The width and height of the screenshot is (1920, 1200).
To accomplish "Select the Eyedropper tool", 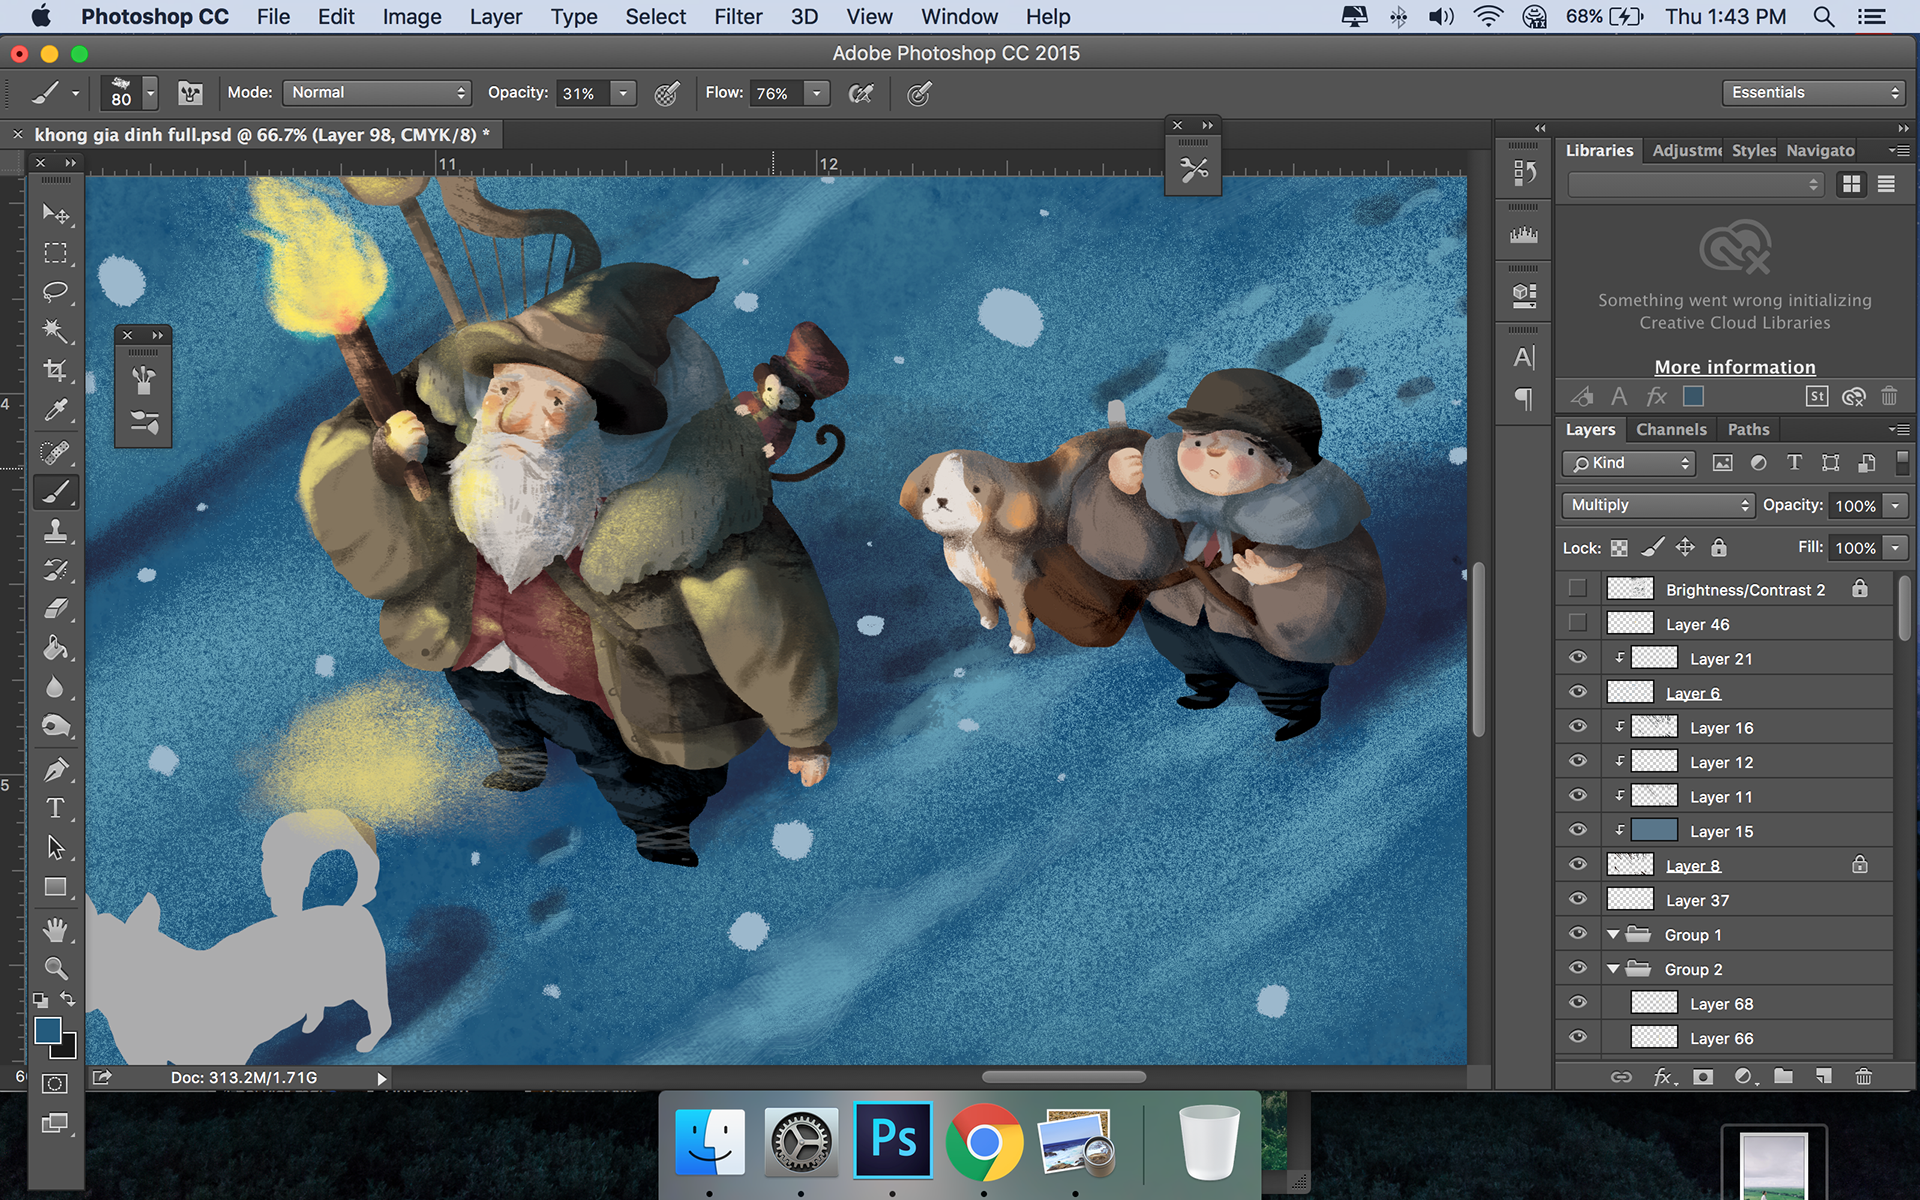I will click(x=55, y=410).
